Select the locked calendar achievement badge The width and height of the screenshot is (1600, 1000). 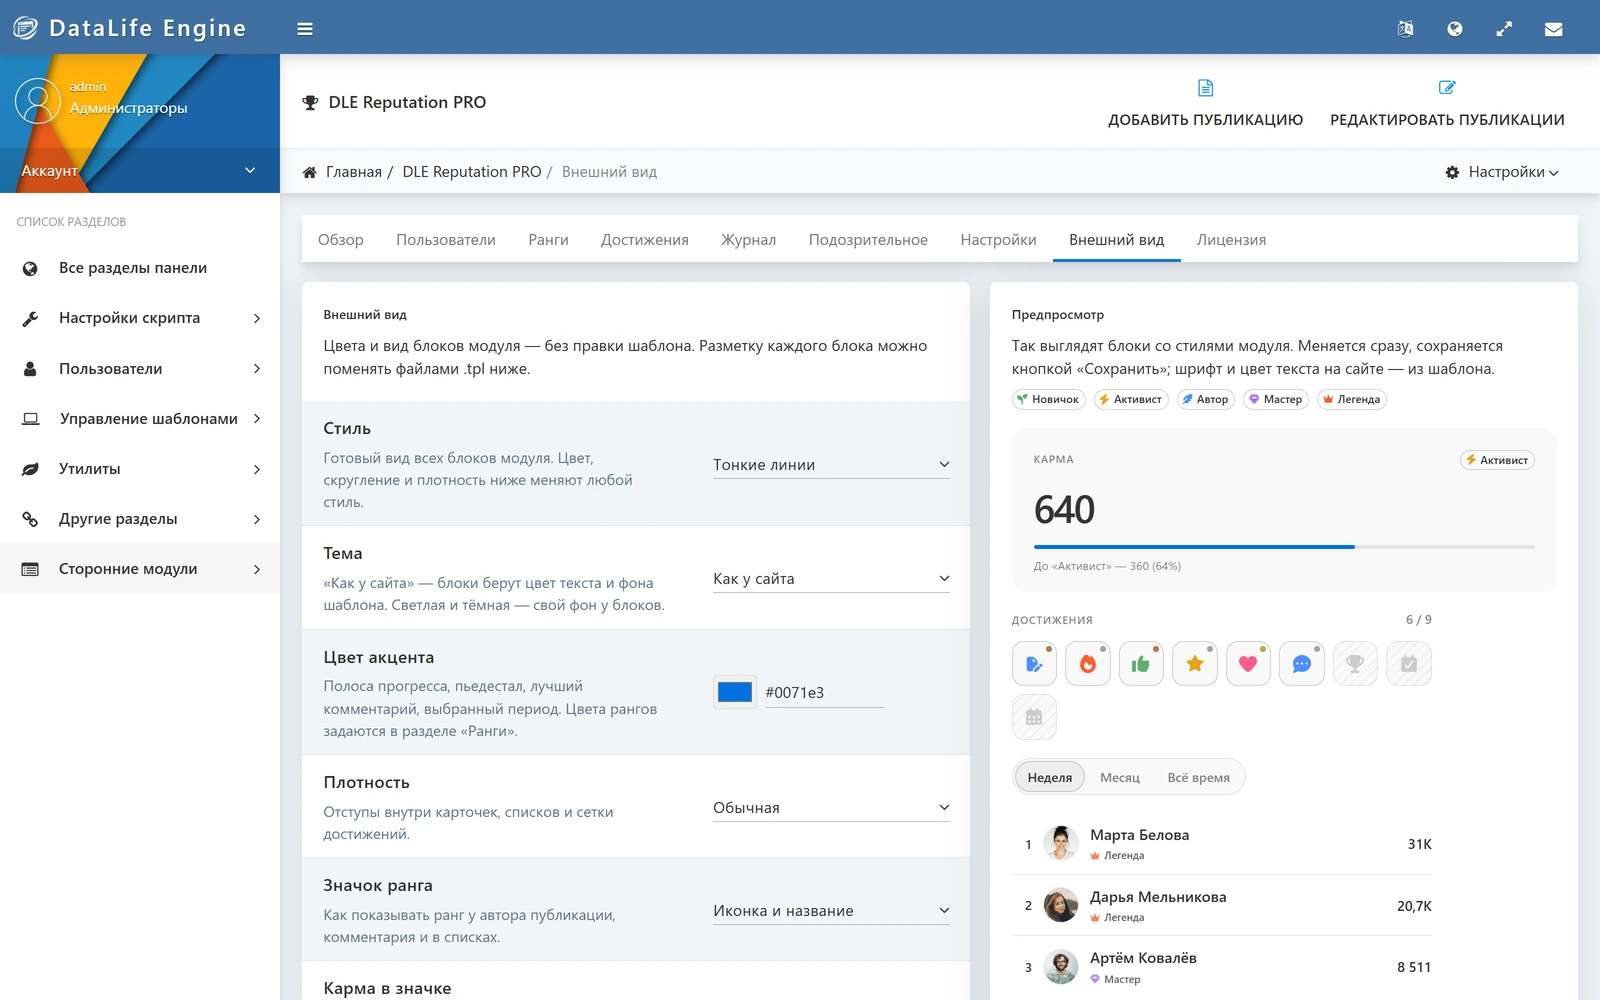pos(1034,717)
